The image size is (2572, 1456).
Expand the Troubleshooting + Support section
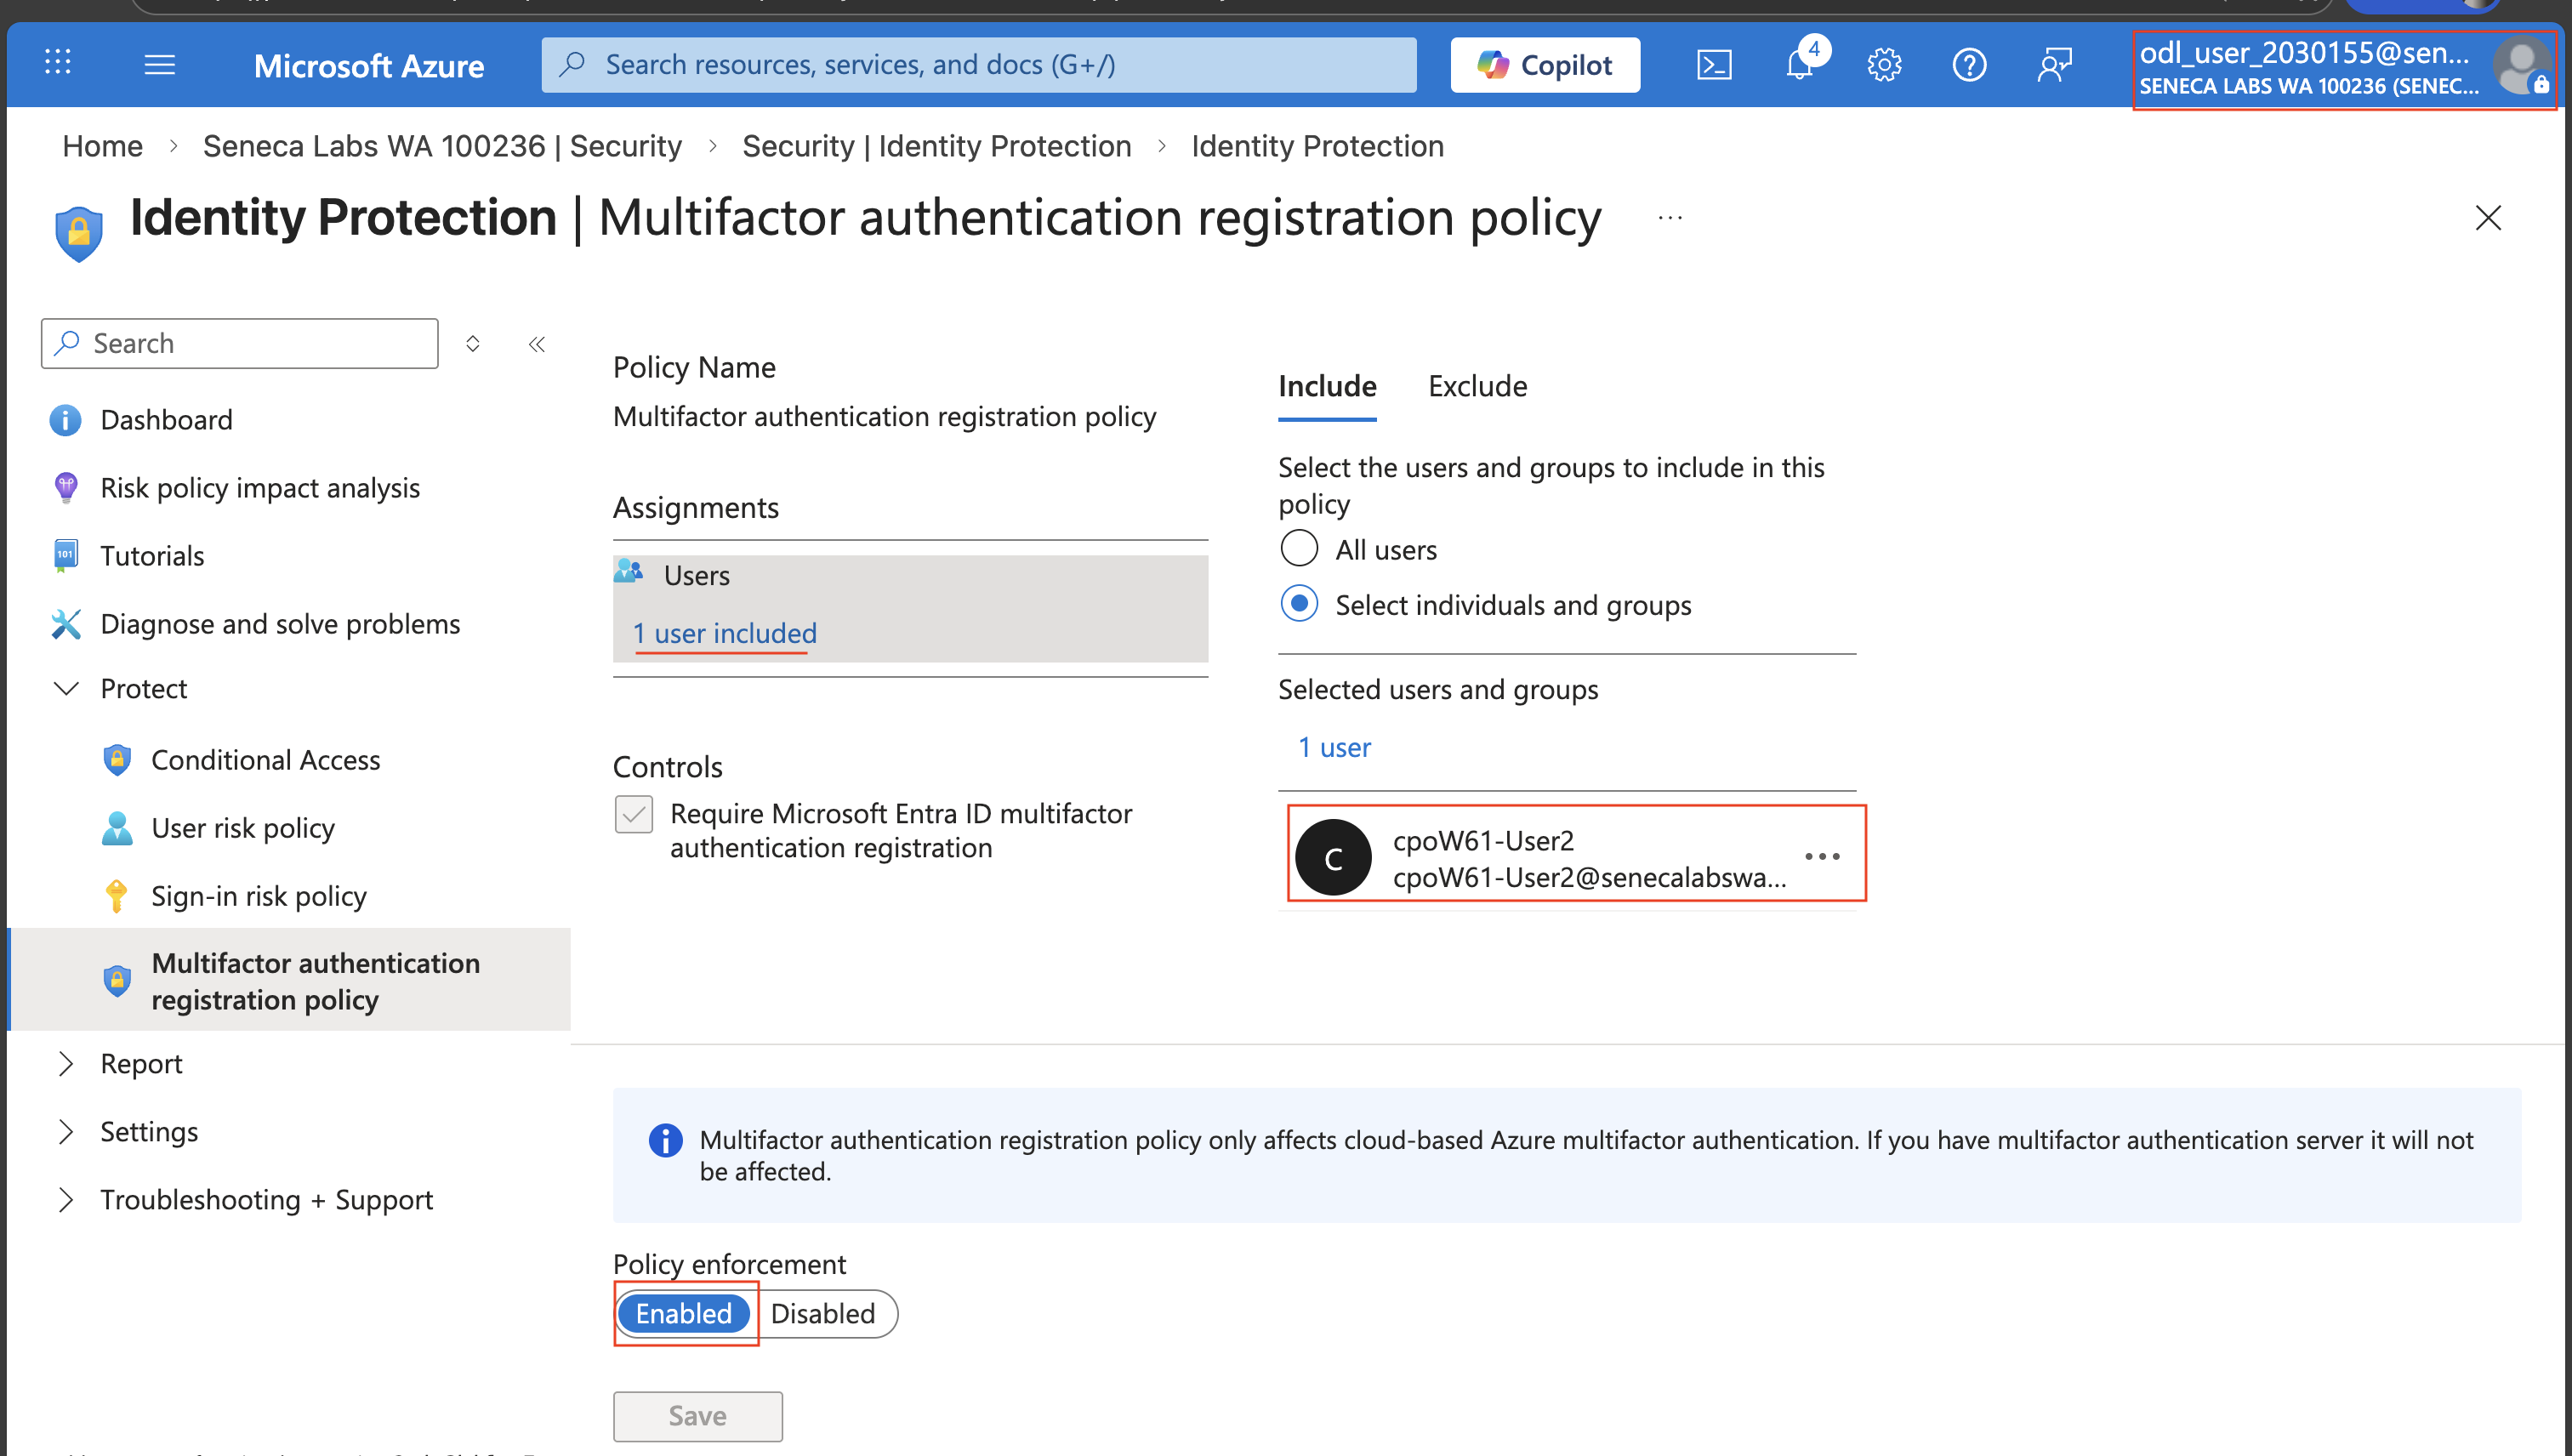pos(66,1200)
